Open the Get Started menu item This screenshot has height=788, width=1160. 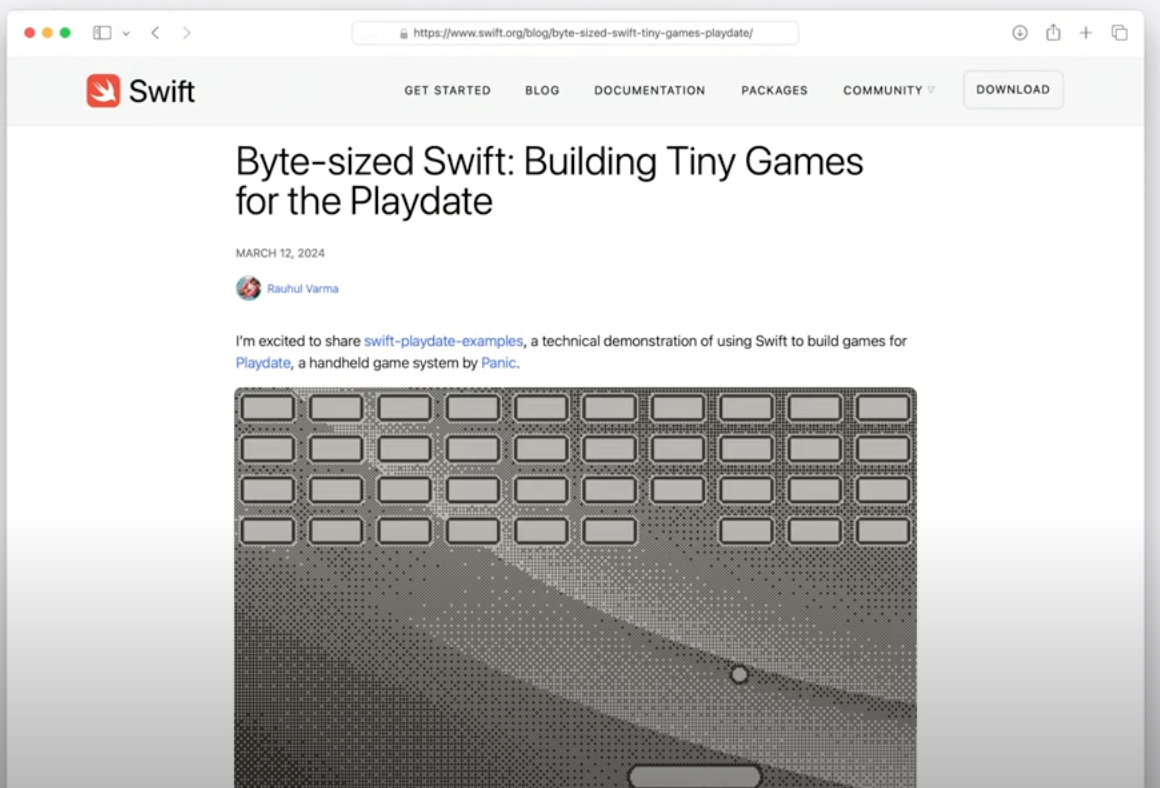point(447,90)
